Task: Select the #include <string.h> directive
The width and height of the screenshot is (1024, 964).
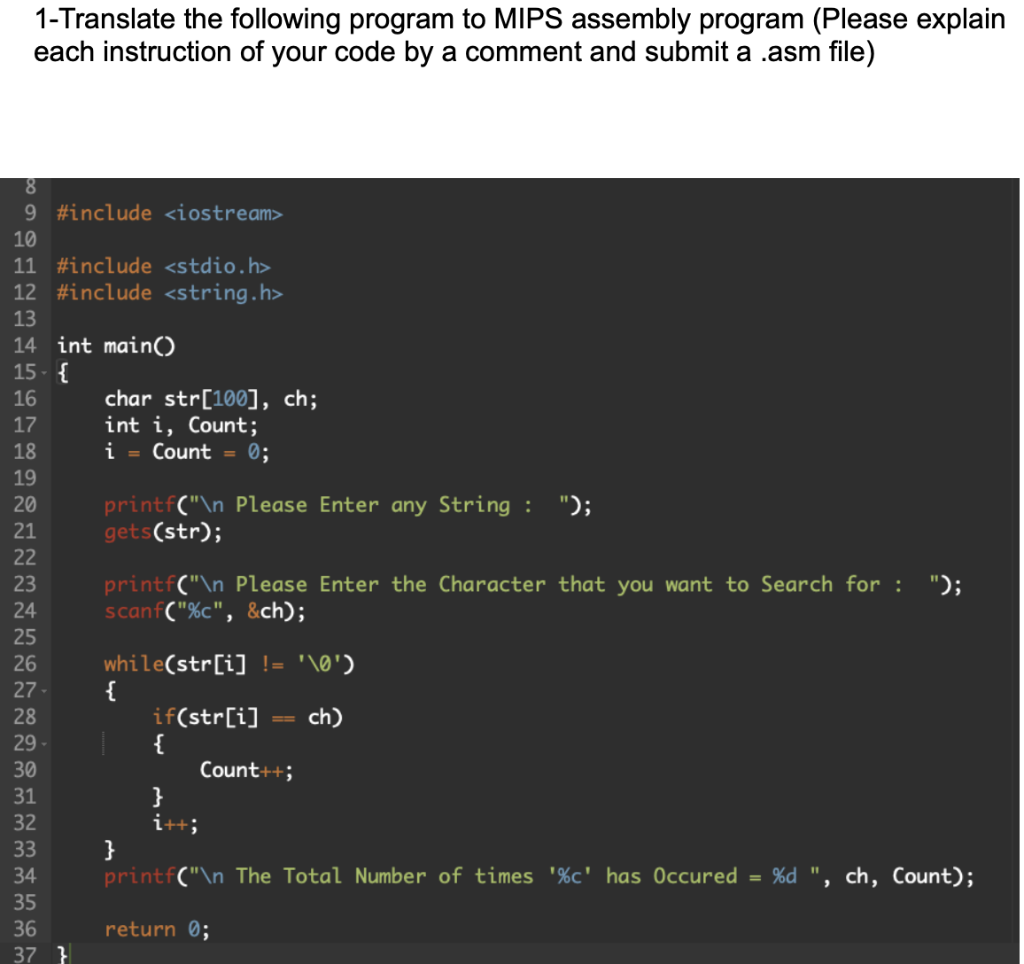Action: 168,292
